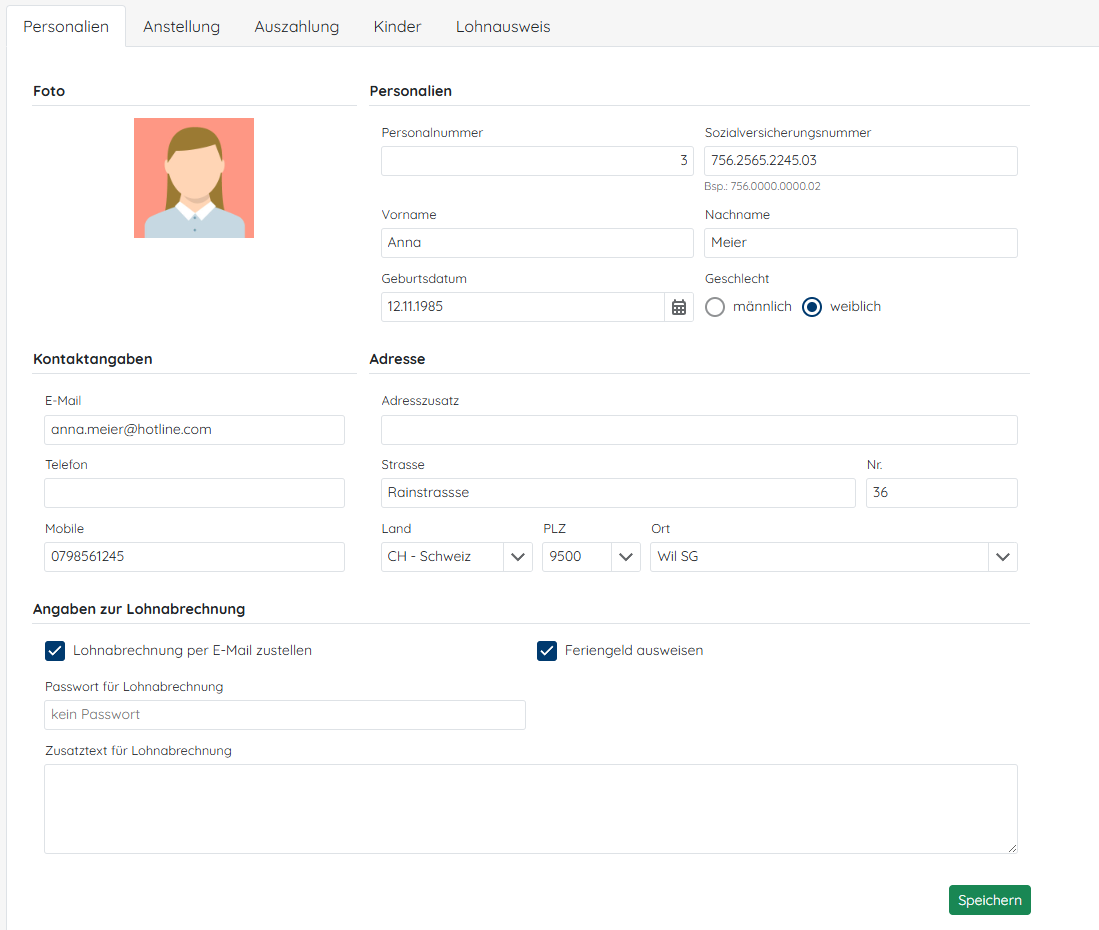The image size is (1099, 930).
Task: Select the männlich radio button
Action: (x=715, y=307)
